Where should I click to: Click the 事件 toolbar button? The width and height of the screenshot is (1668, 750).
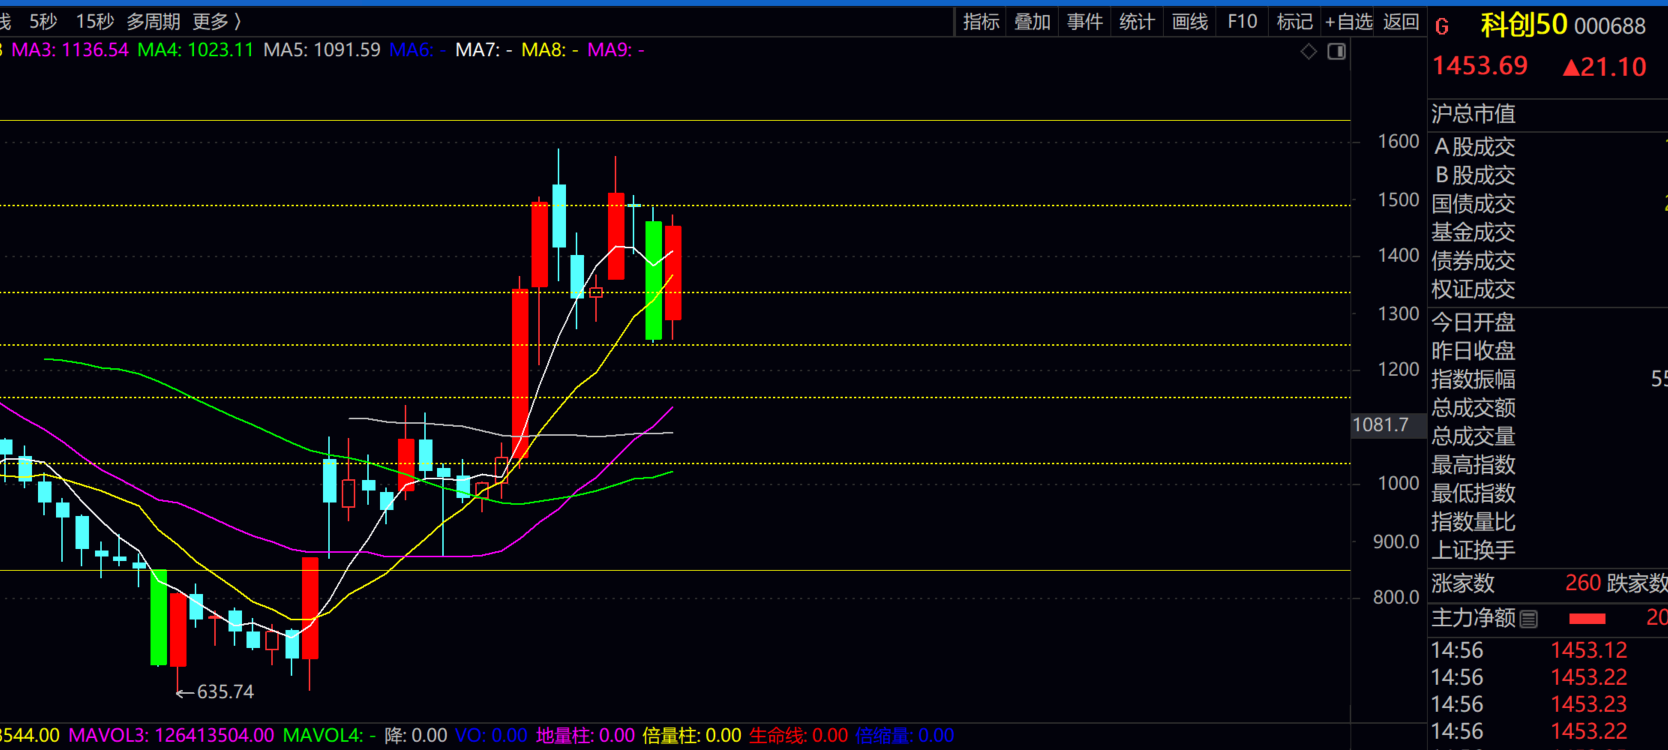click(x=1085, y=21)
